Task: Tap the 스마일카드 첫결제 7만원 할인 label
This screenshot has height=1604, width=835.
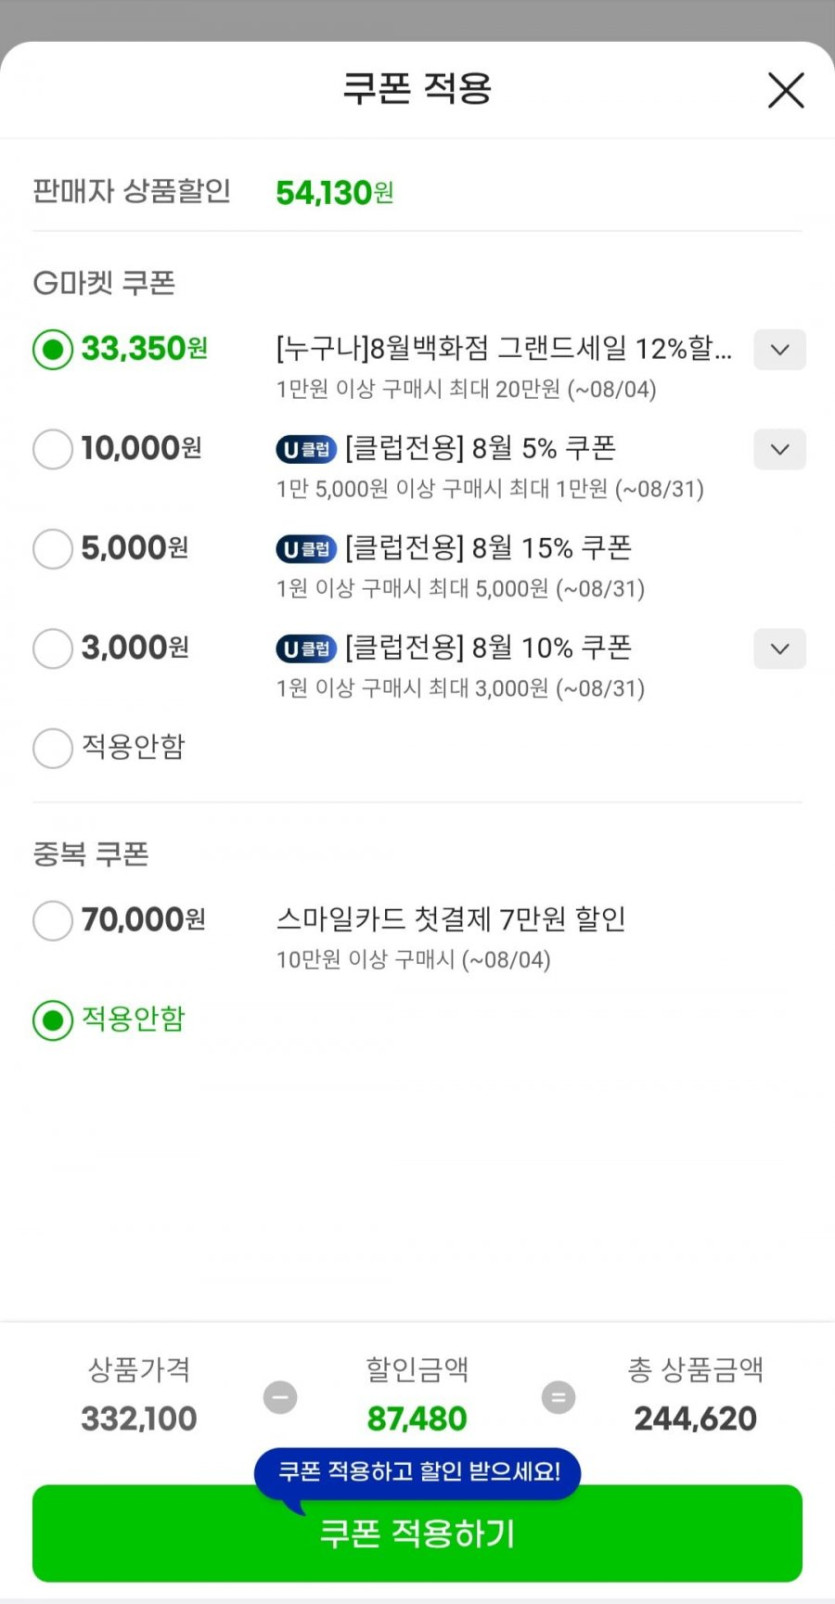Action: coord(451,919)
